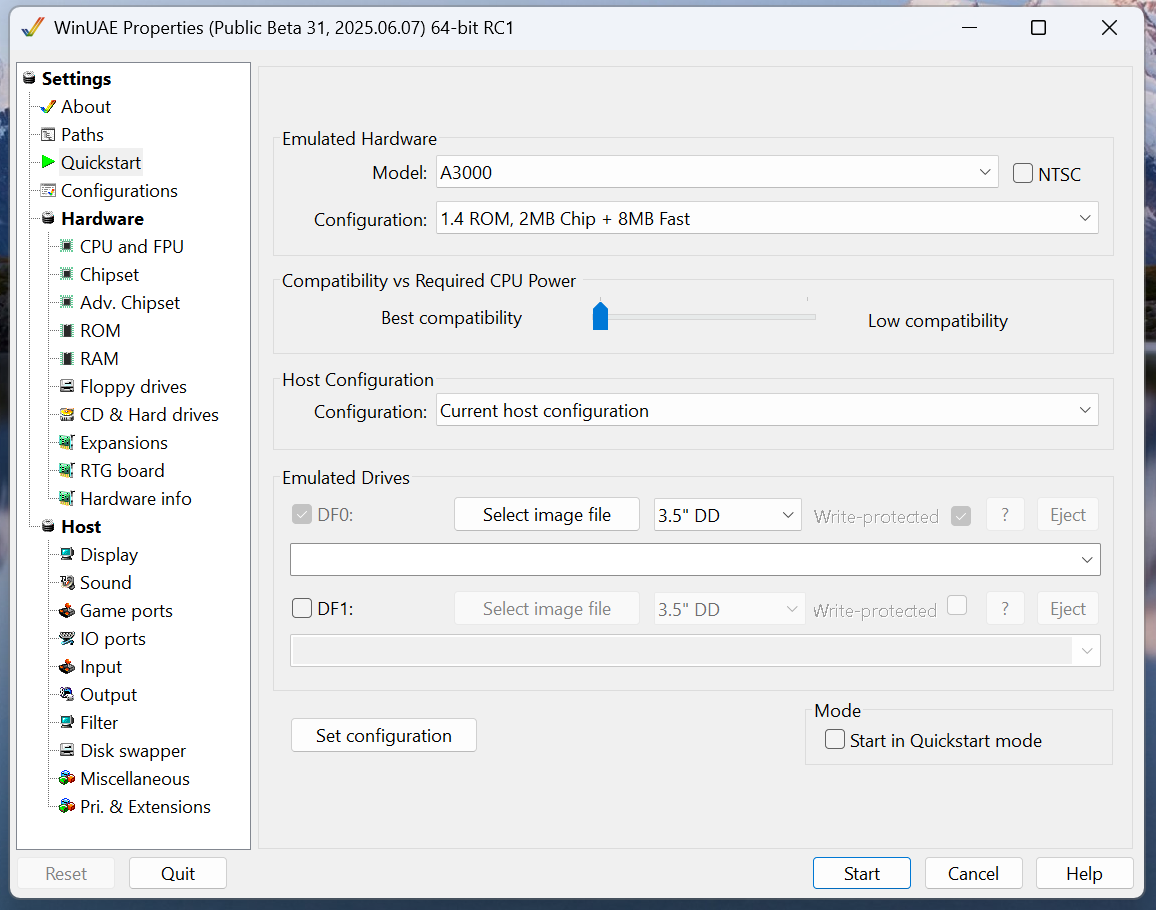The image size is (1156, 910).
Task: Click the Chipset chip icon
Action: (x=66, y=274)
